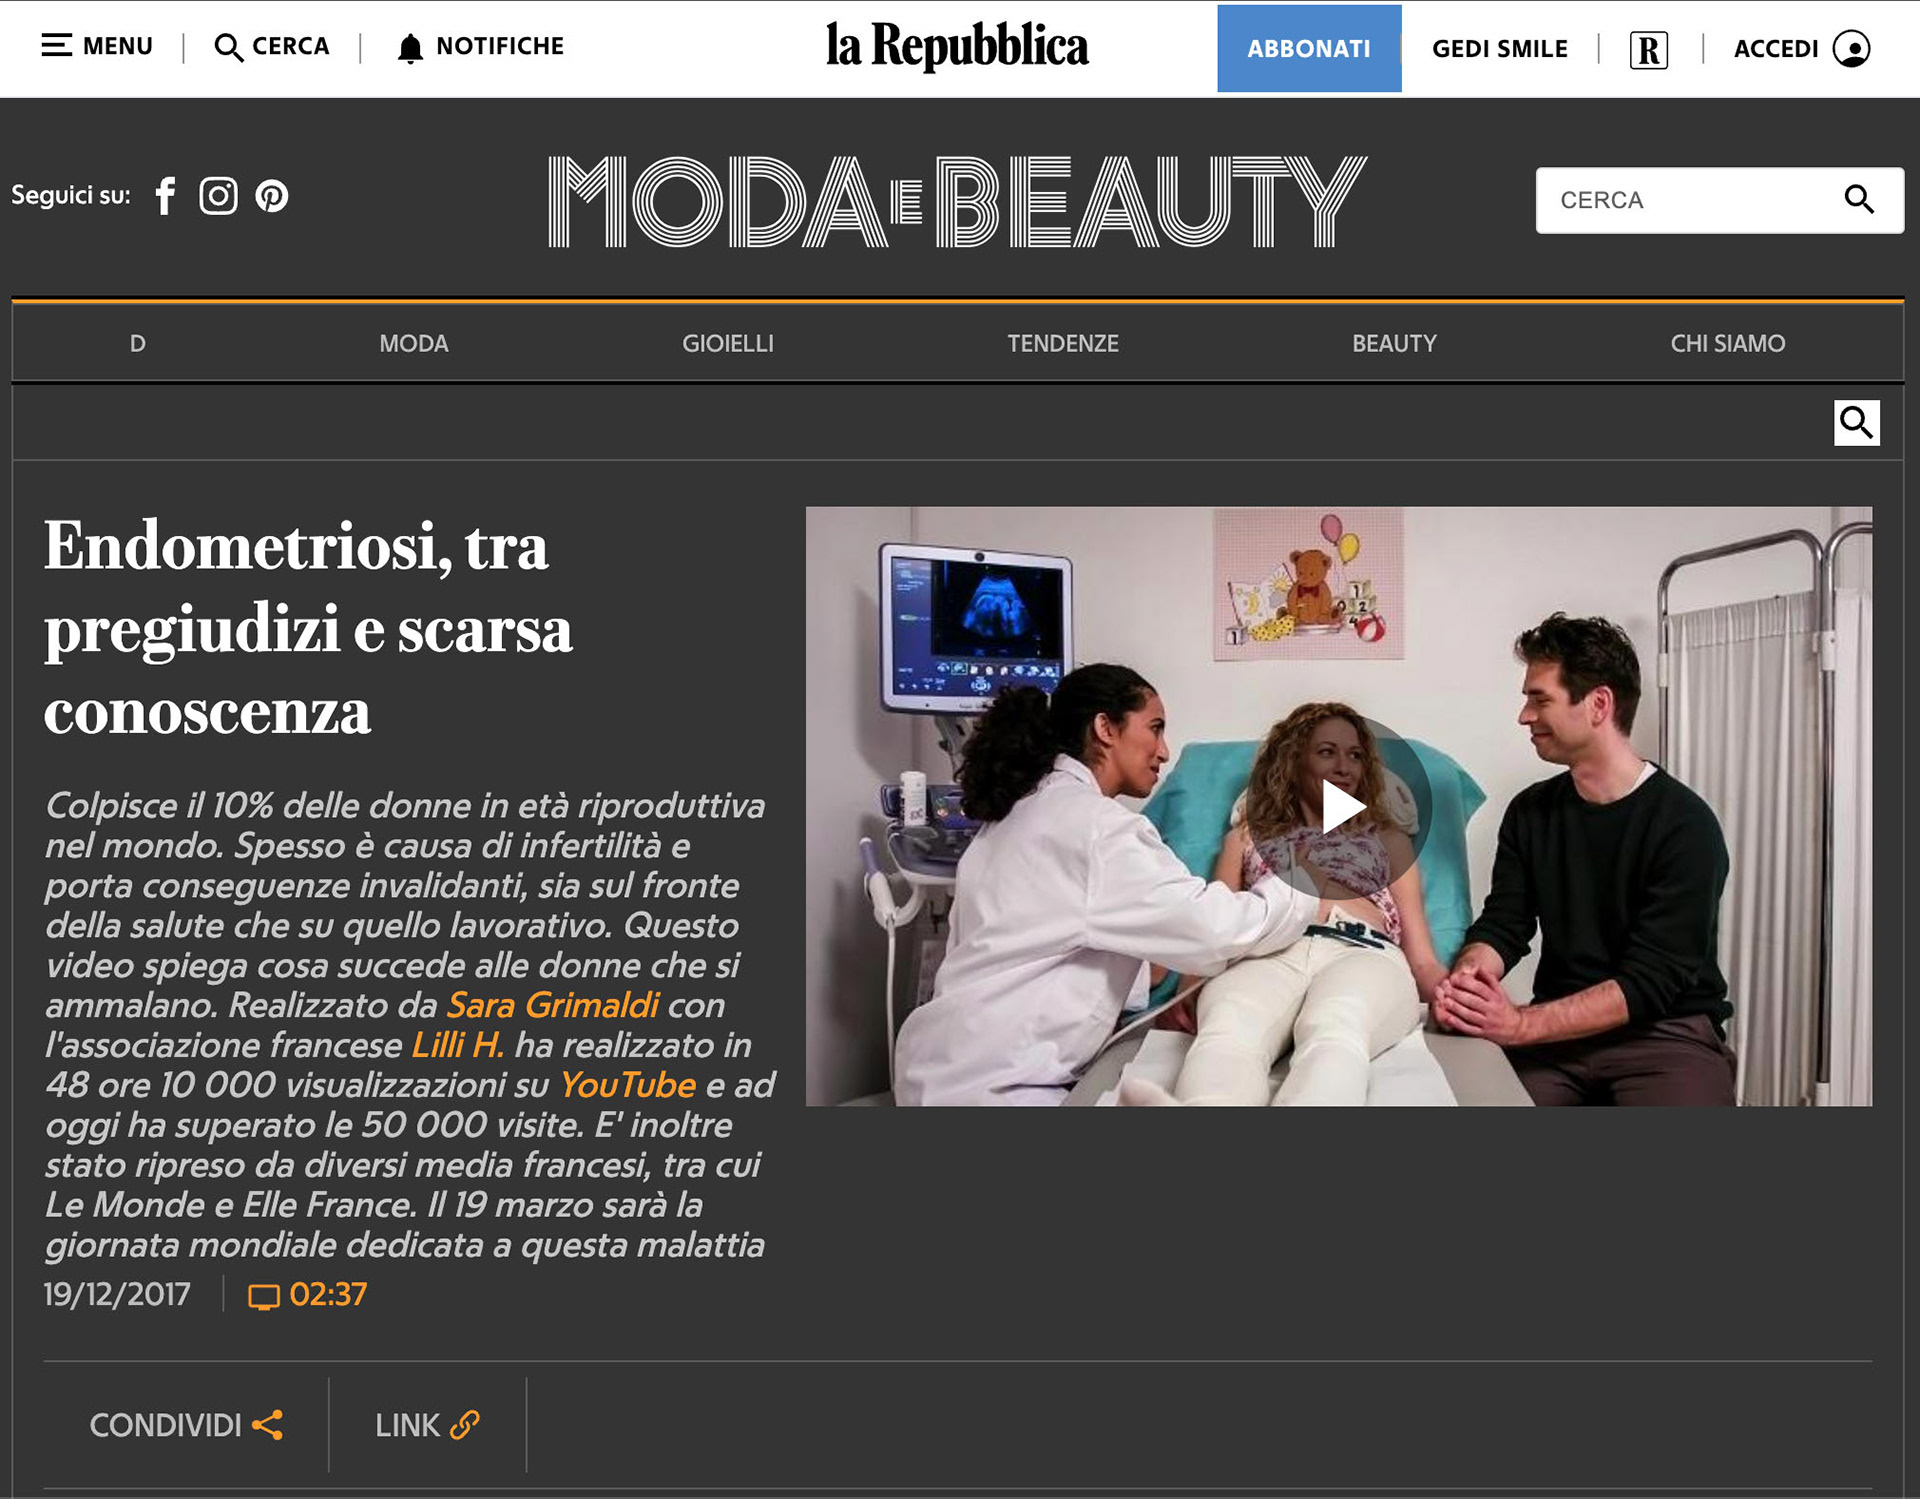This screenshot has height=1499, width=1920.
Task: Open the MODA section tab
Action: [x=413, y=344]
